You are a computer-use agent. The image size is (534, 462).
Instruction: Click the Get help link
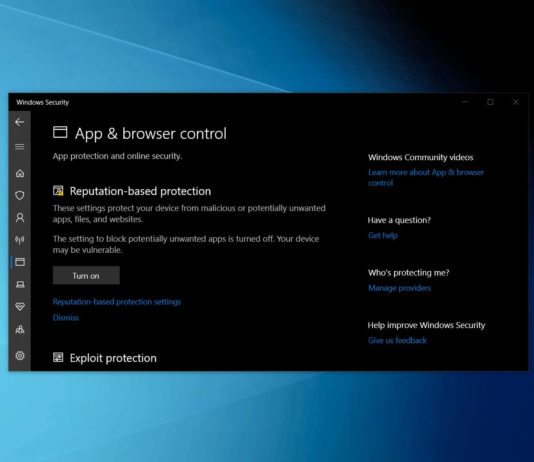coord(383,235)
